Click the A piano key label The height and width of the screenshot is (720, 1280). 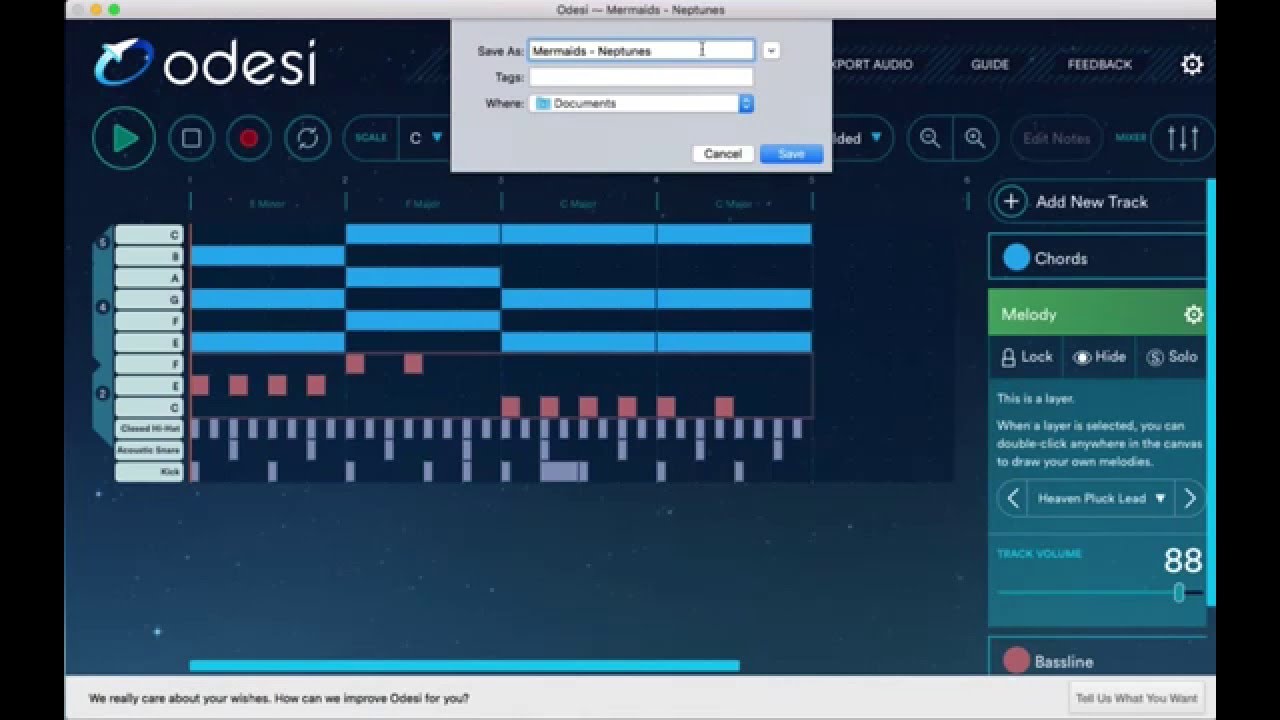[149, 278]
